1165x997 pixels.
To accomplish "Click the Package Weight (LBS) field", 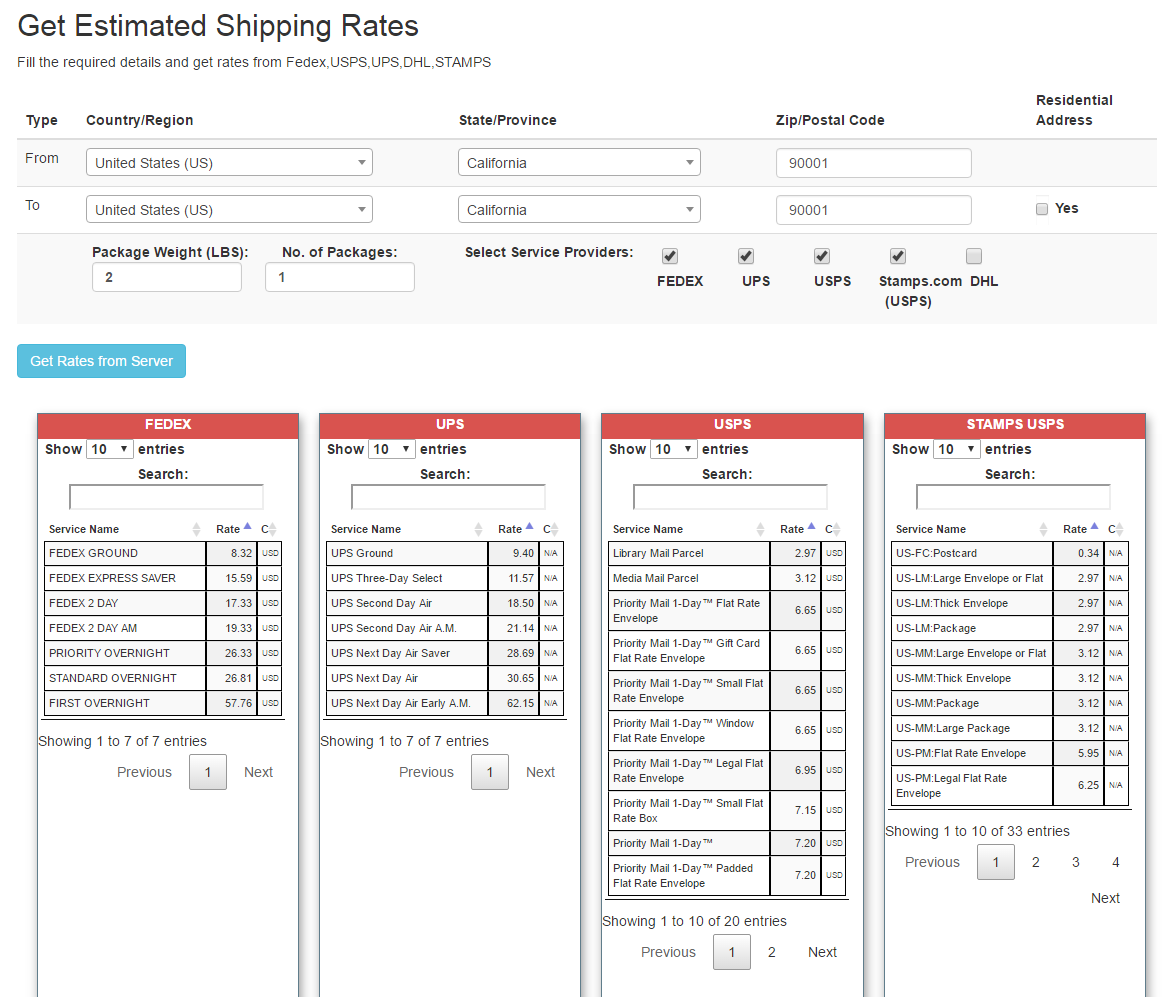I will point(166,277).
